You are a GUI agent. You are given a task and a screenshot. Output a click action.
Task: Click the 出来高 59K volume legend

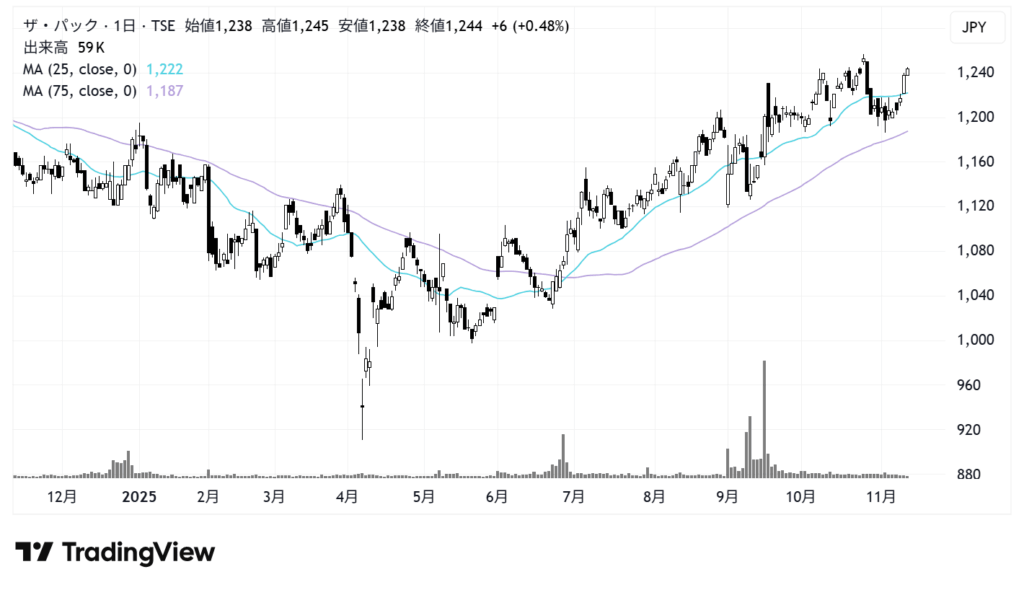tap(63, 48)
